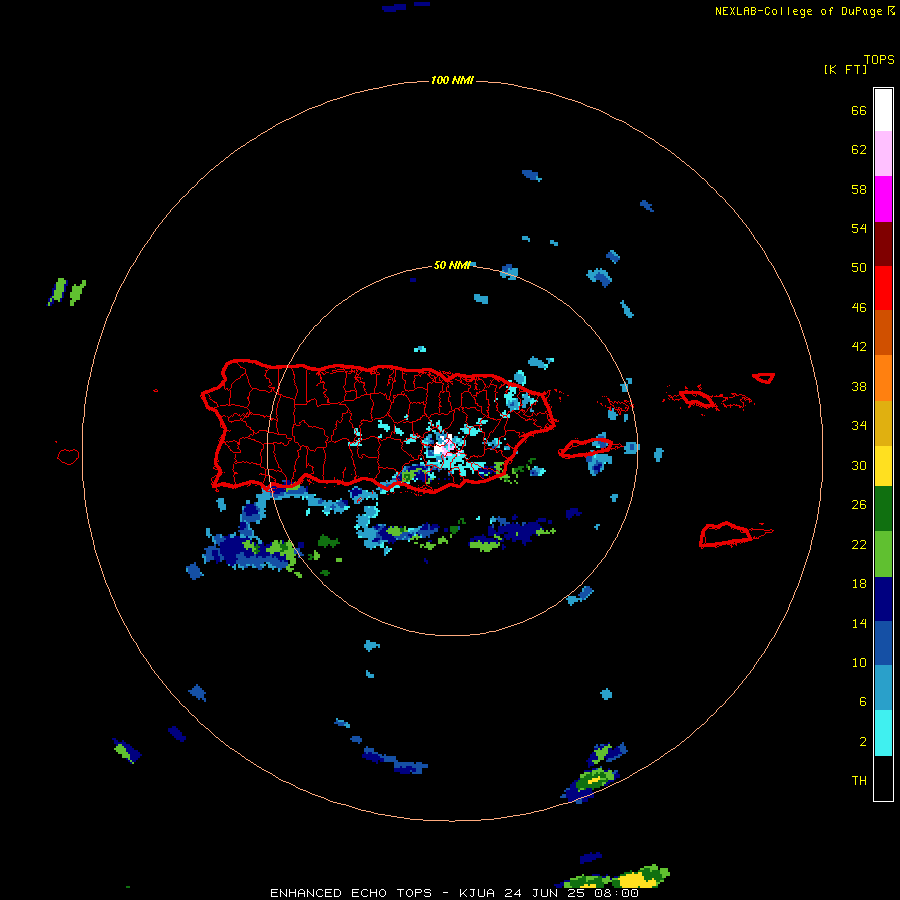900x900 pixels.
Task: Click the 58 legend value
Action: (x=859, y=189)
